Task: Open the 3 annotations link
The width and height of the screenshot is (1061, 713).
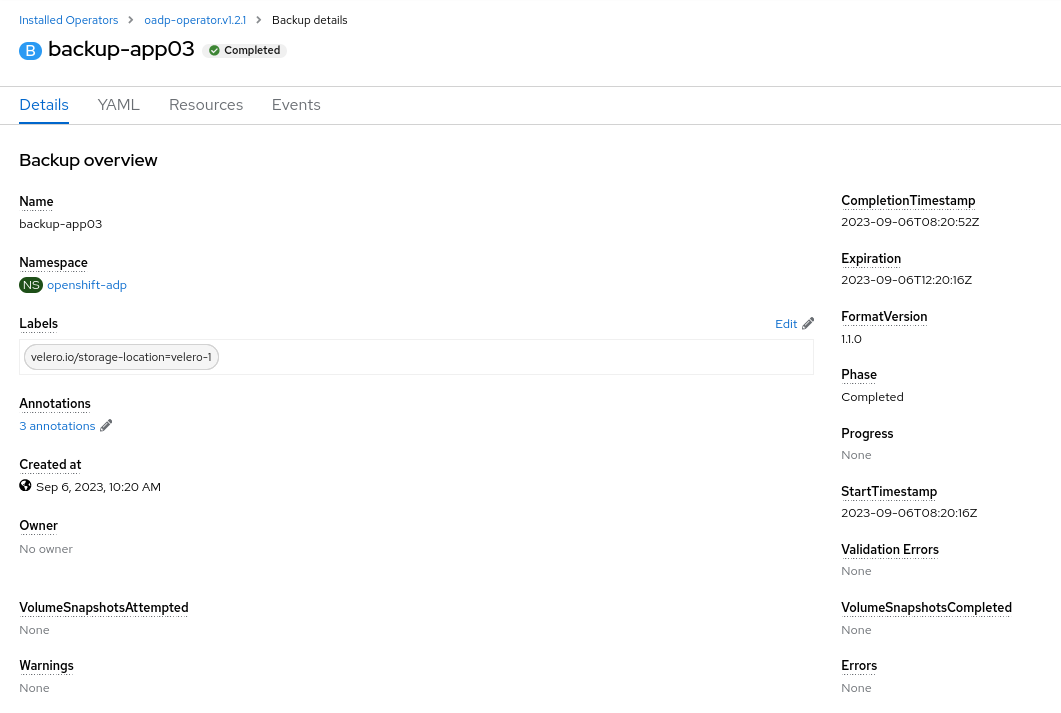Action: pyautogui.click(x=58, y=426)
